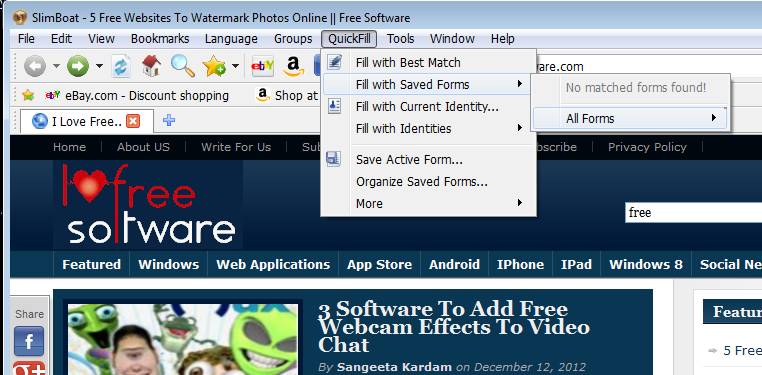Open Organize Saved Forms
Screen dimensions: 762x375
[429, 182]
